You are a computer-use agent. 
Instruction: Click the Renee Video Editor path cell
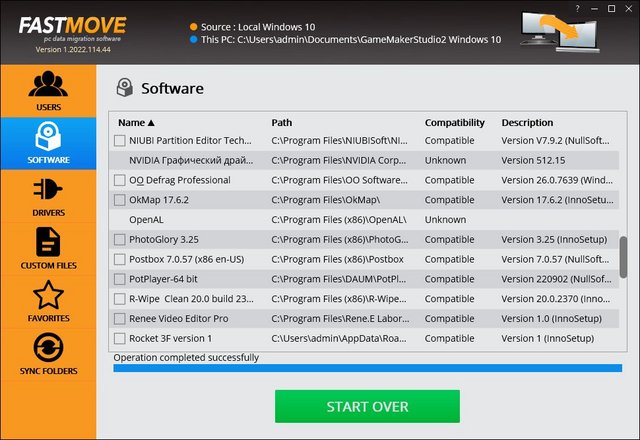point(340,319)
